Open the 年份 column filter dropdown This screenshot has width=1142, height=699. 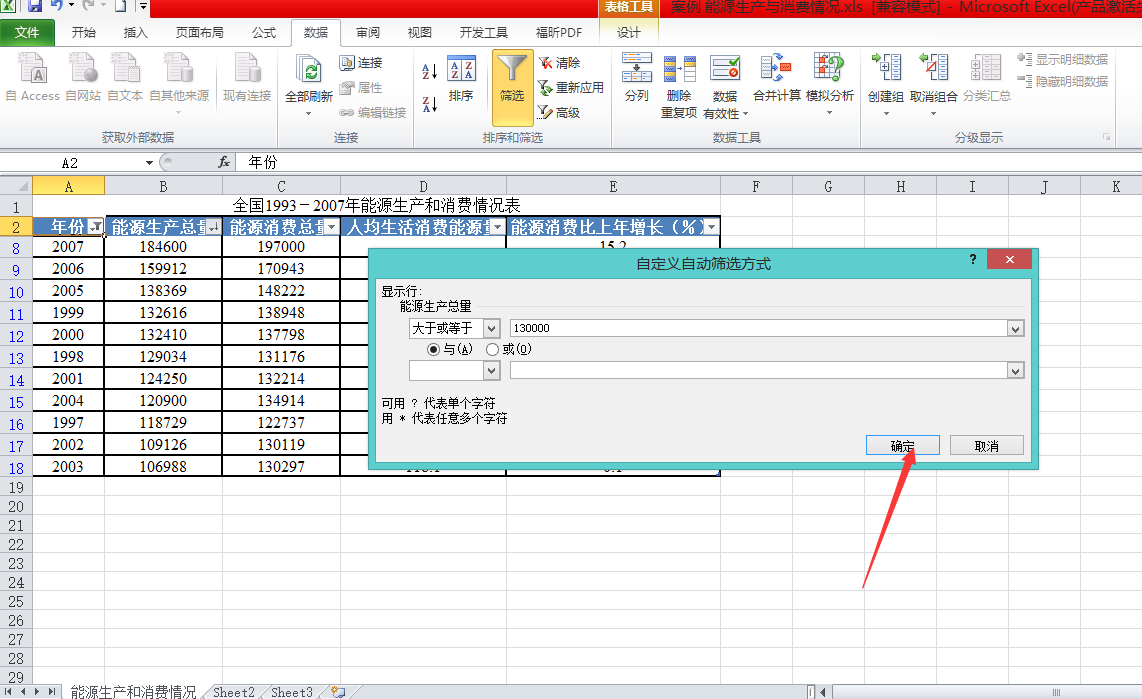(95, 227)
